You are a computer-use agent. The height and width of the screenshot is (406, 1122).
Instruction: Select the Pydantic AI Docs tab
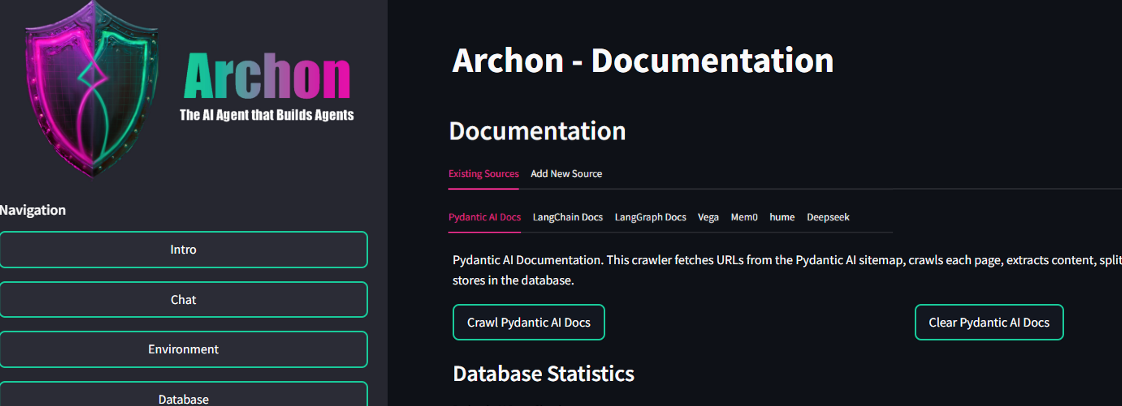tap(484, 218)
